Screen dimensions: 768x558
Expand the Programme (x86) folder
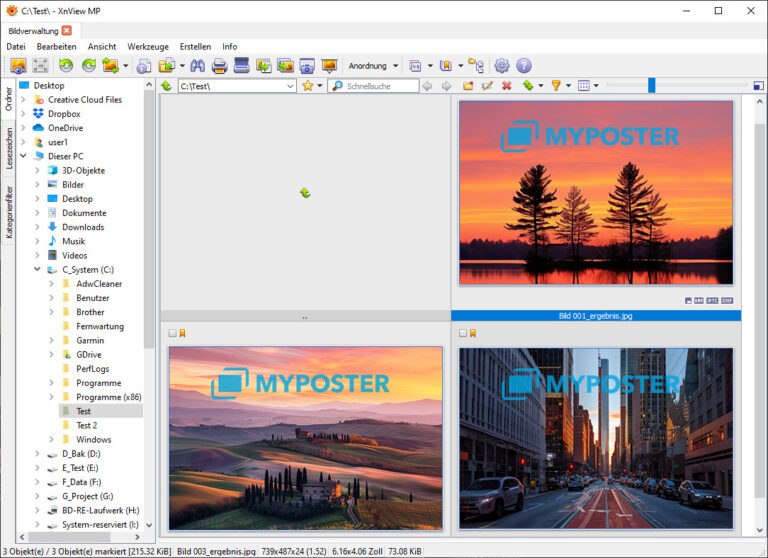(52, 397)
